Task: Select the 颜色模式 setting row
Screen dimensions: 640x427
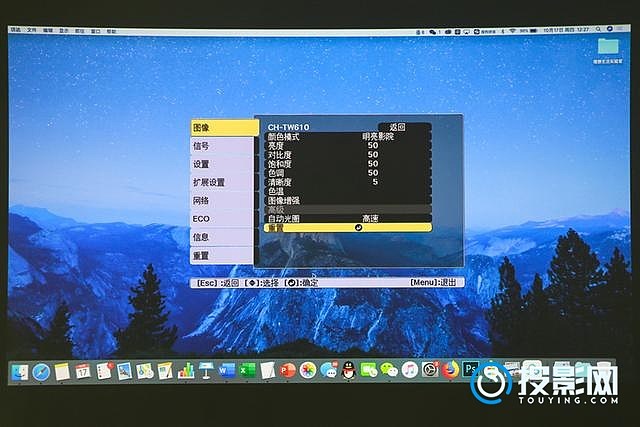Action: coord(348,136)
